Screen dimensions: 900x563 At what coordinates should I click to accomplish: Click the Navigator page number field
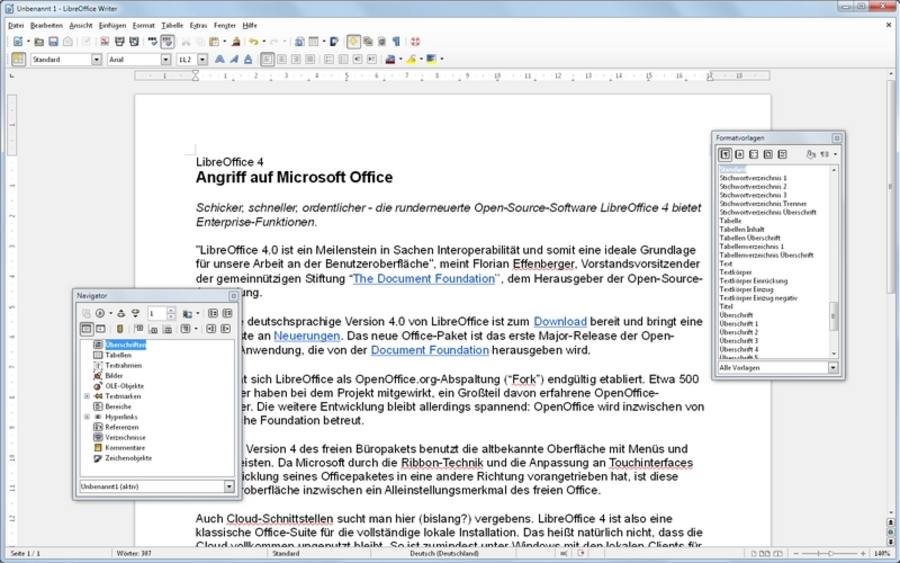tap(156, 313)
